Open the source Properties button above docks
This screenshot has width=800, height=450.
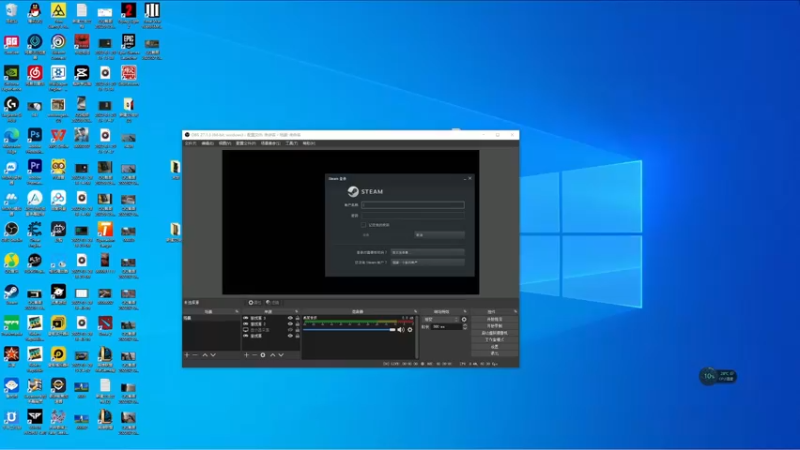[254, 303]
